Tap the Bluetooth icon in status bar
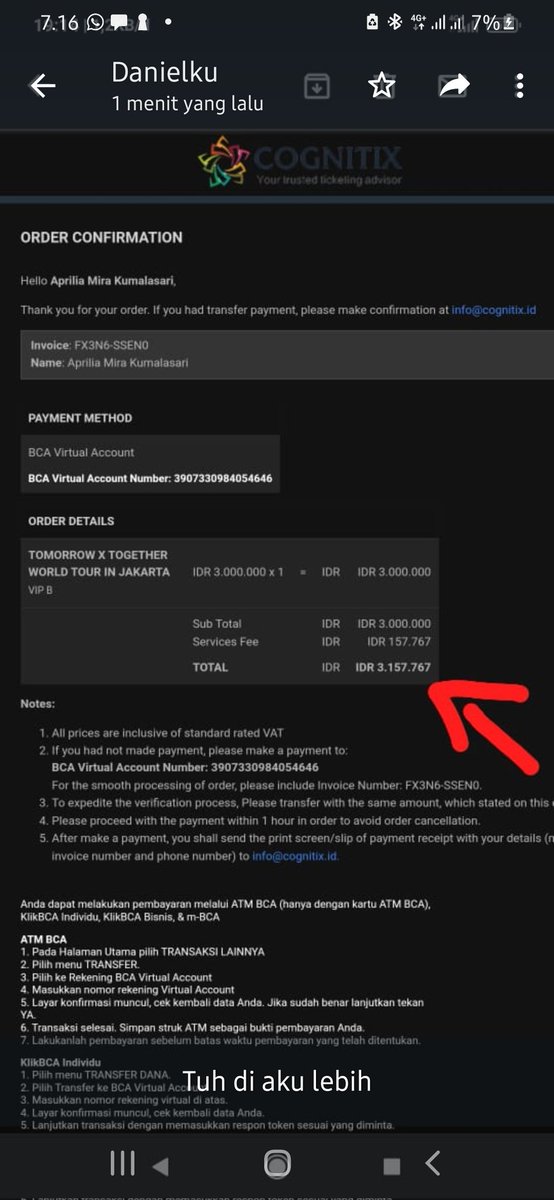The height and width of the screenshot is (1200, 554). click(x=394, y=21)
